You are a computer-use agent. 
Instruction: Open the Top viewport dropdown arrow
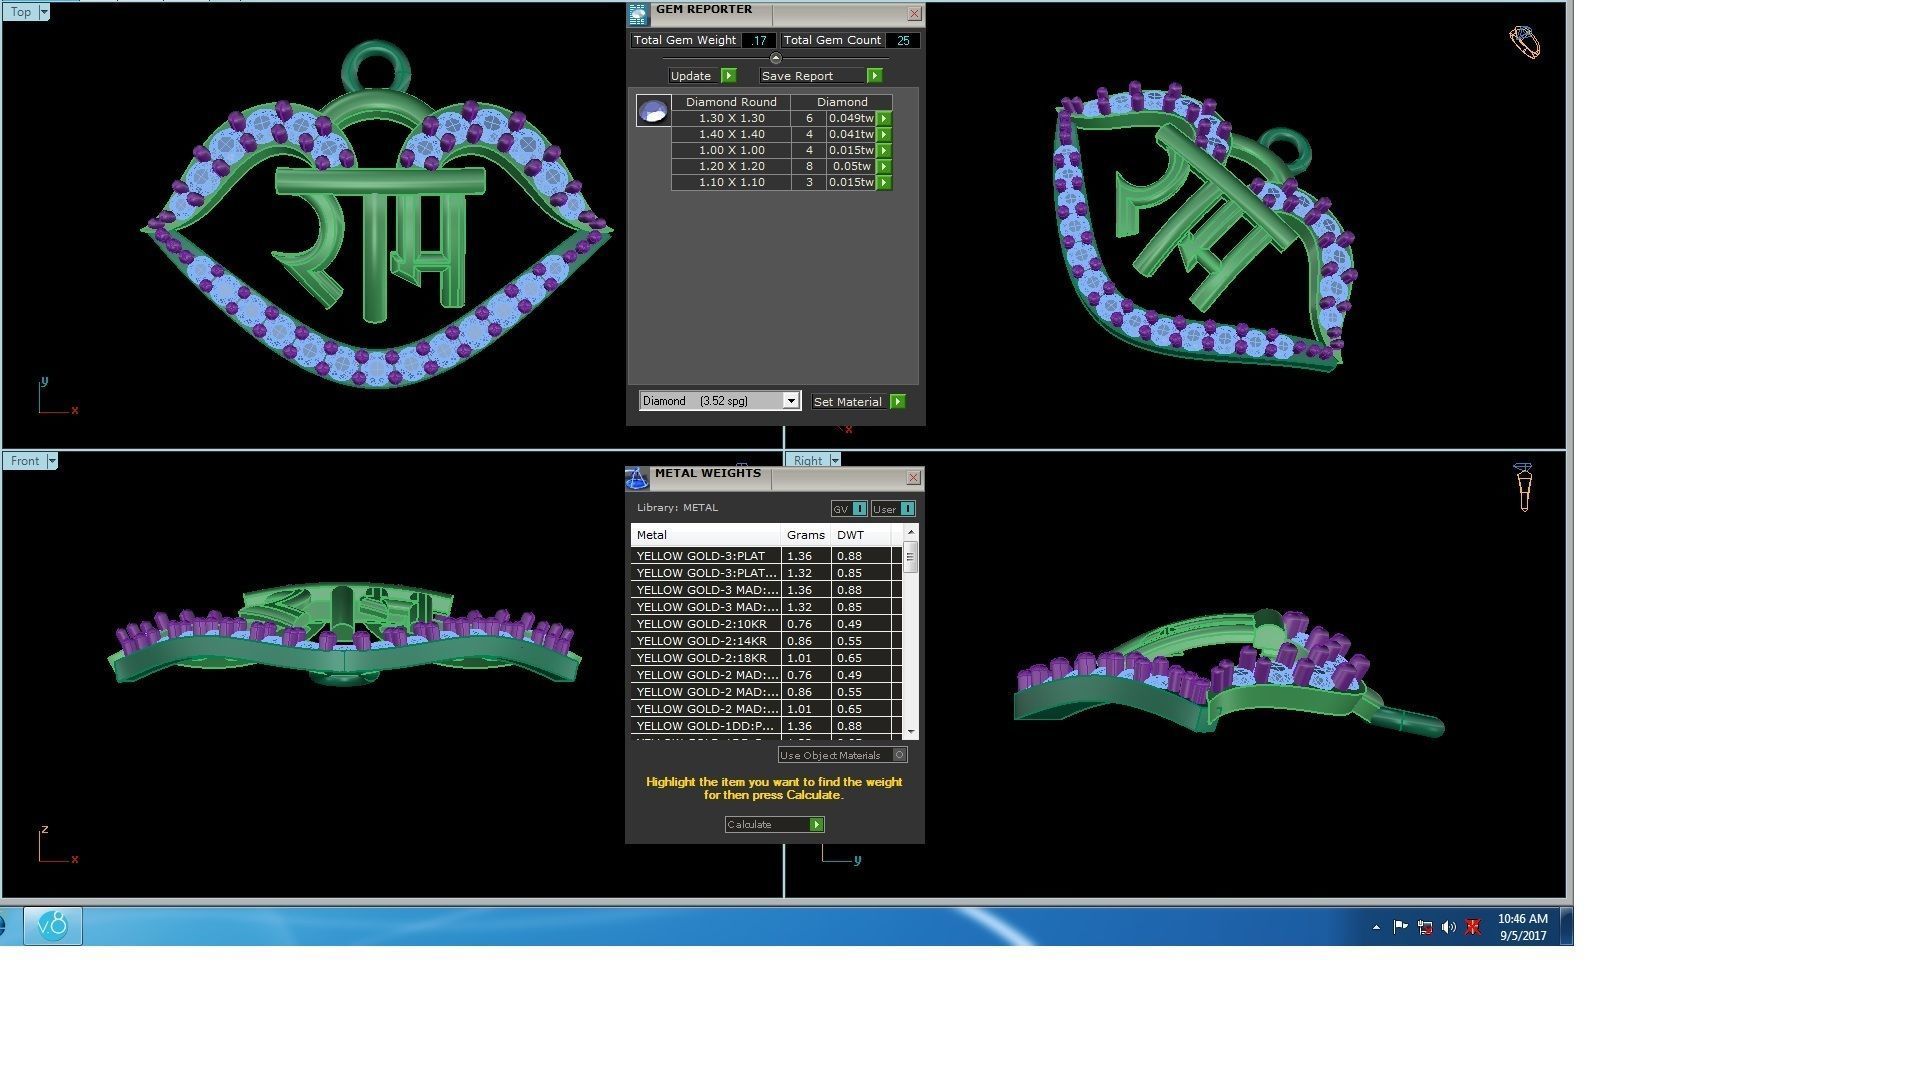click(x=43, y=12)
